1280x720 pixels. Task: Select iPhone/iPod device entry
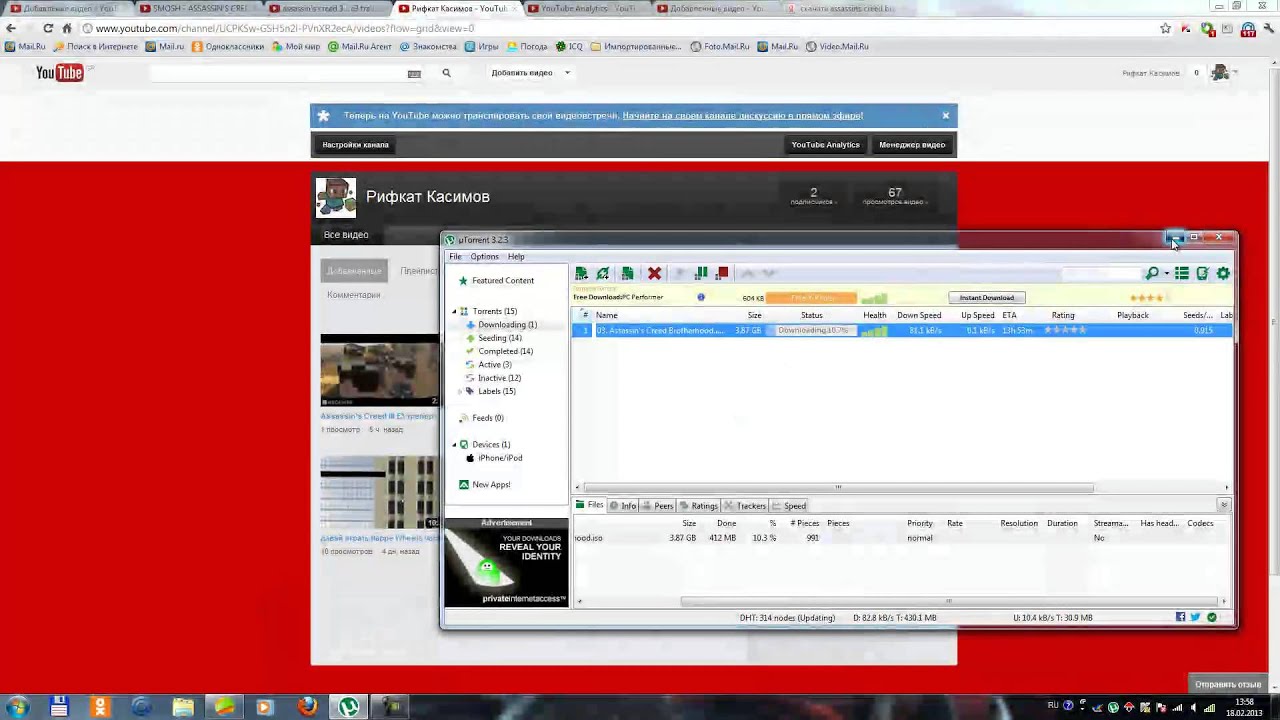click(500, 458)
